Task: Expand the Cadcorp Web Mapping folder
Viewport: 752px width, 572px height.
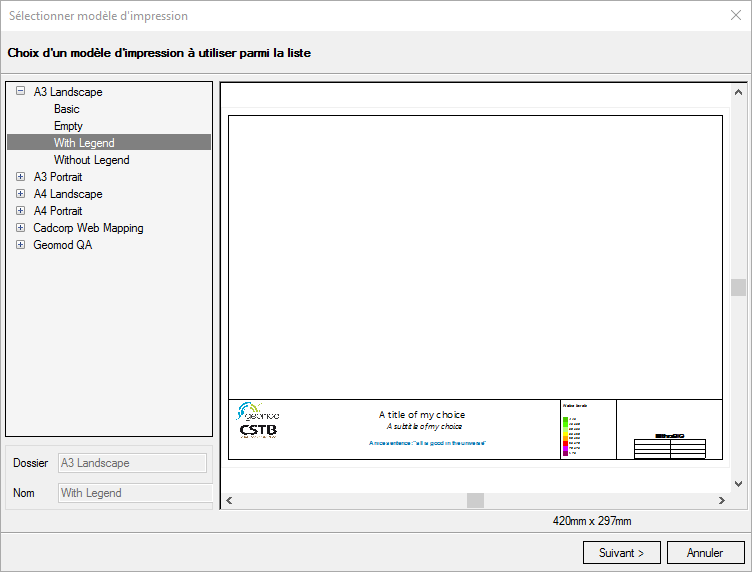Action: pyautogui.click(x=20, y=228)
